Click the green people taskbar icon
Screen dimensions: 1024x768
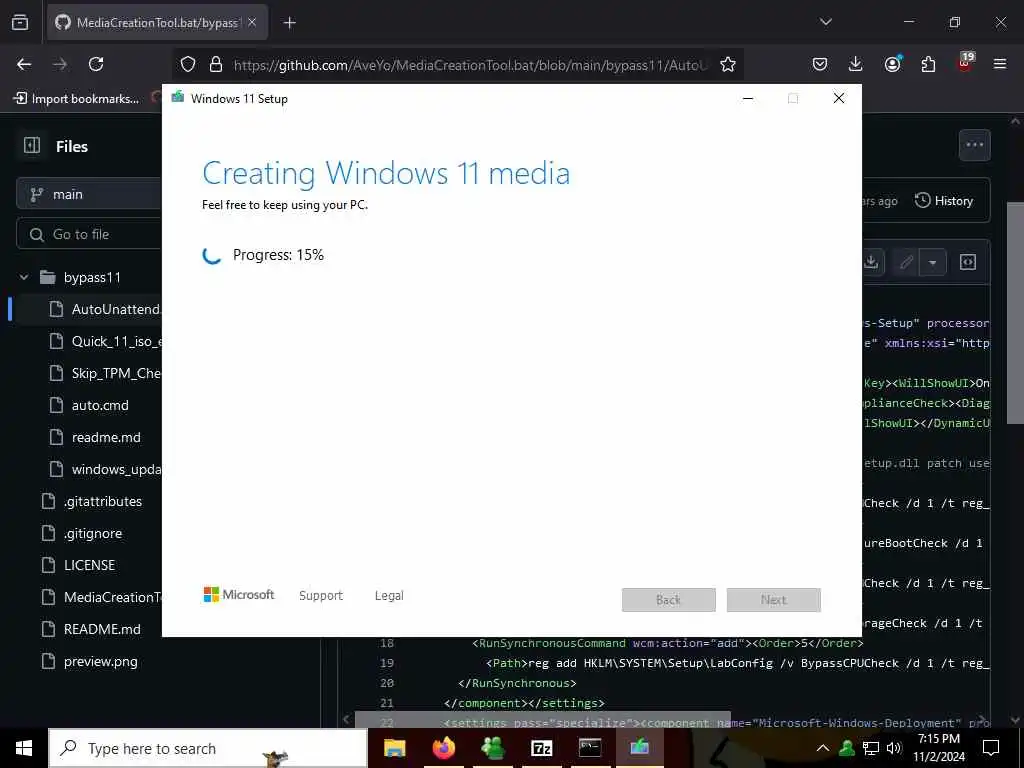coord(492,748)
